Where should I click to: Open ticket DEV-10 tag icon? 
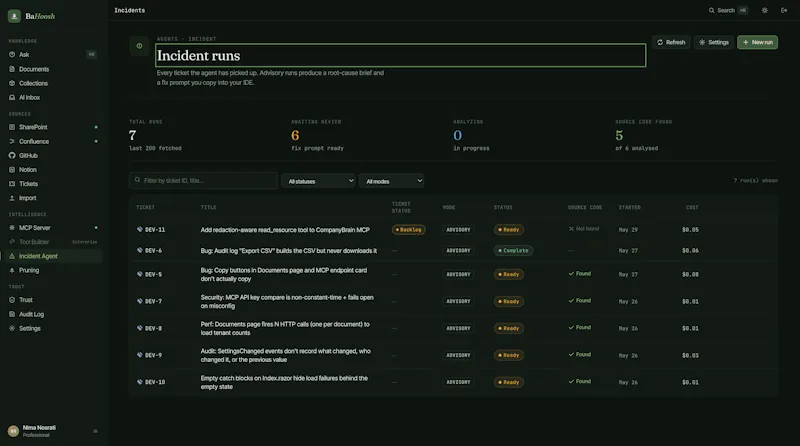[140, 382]
